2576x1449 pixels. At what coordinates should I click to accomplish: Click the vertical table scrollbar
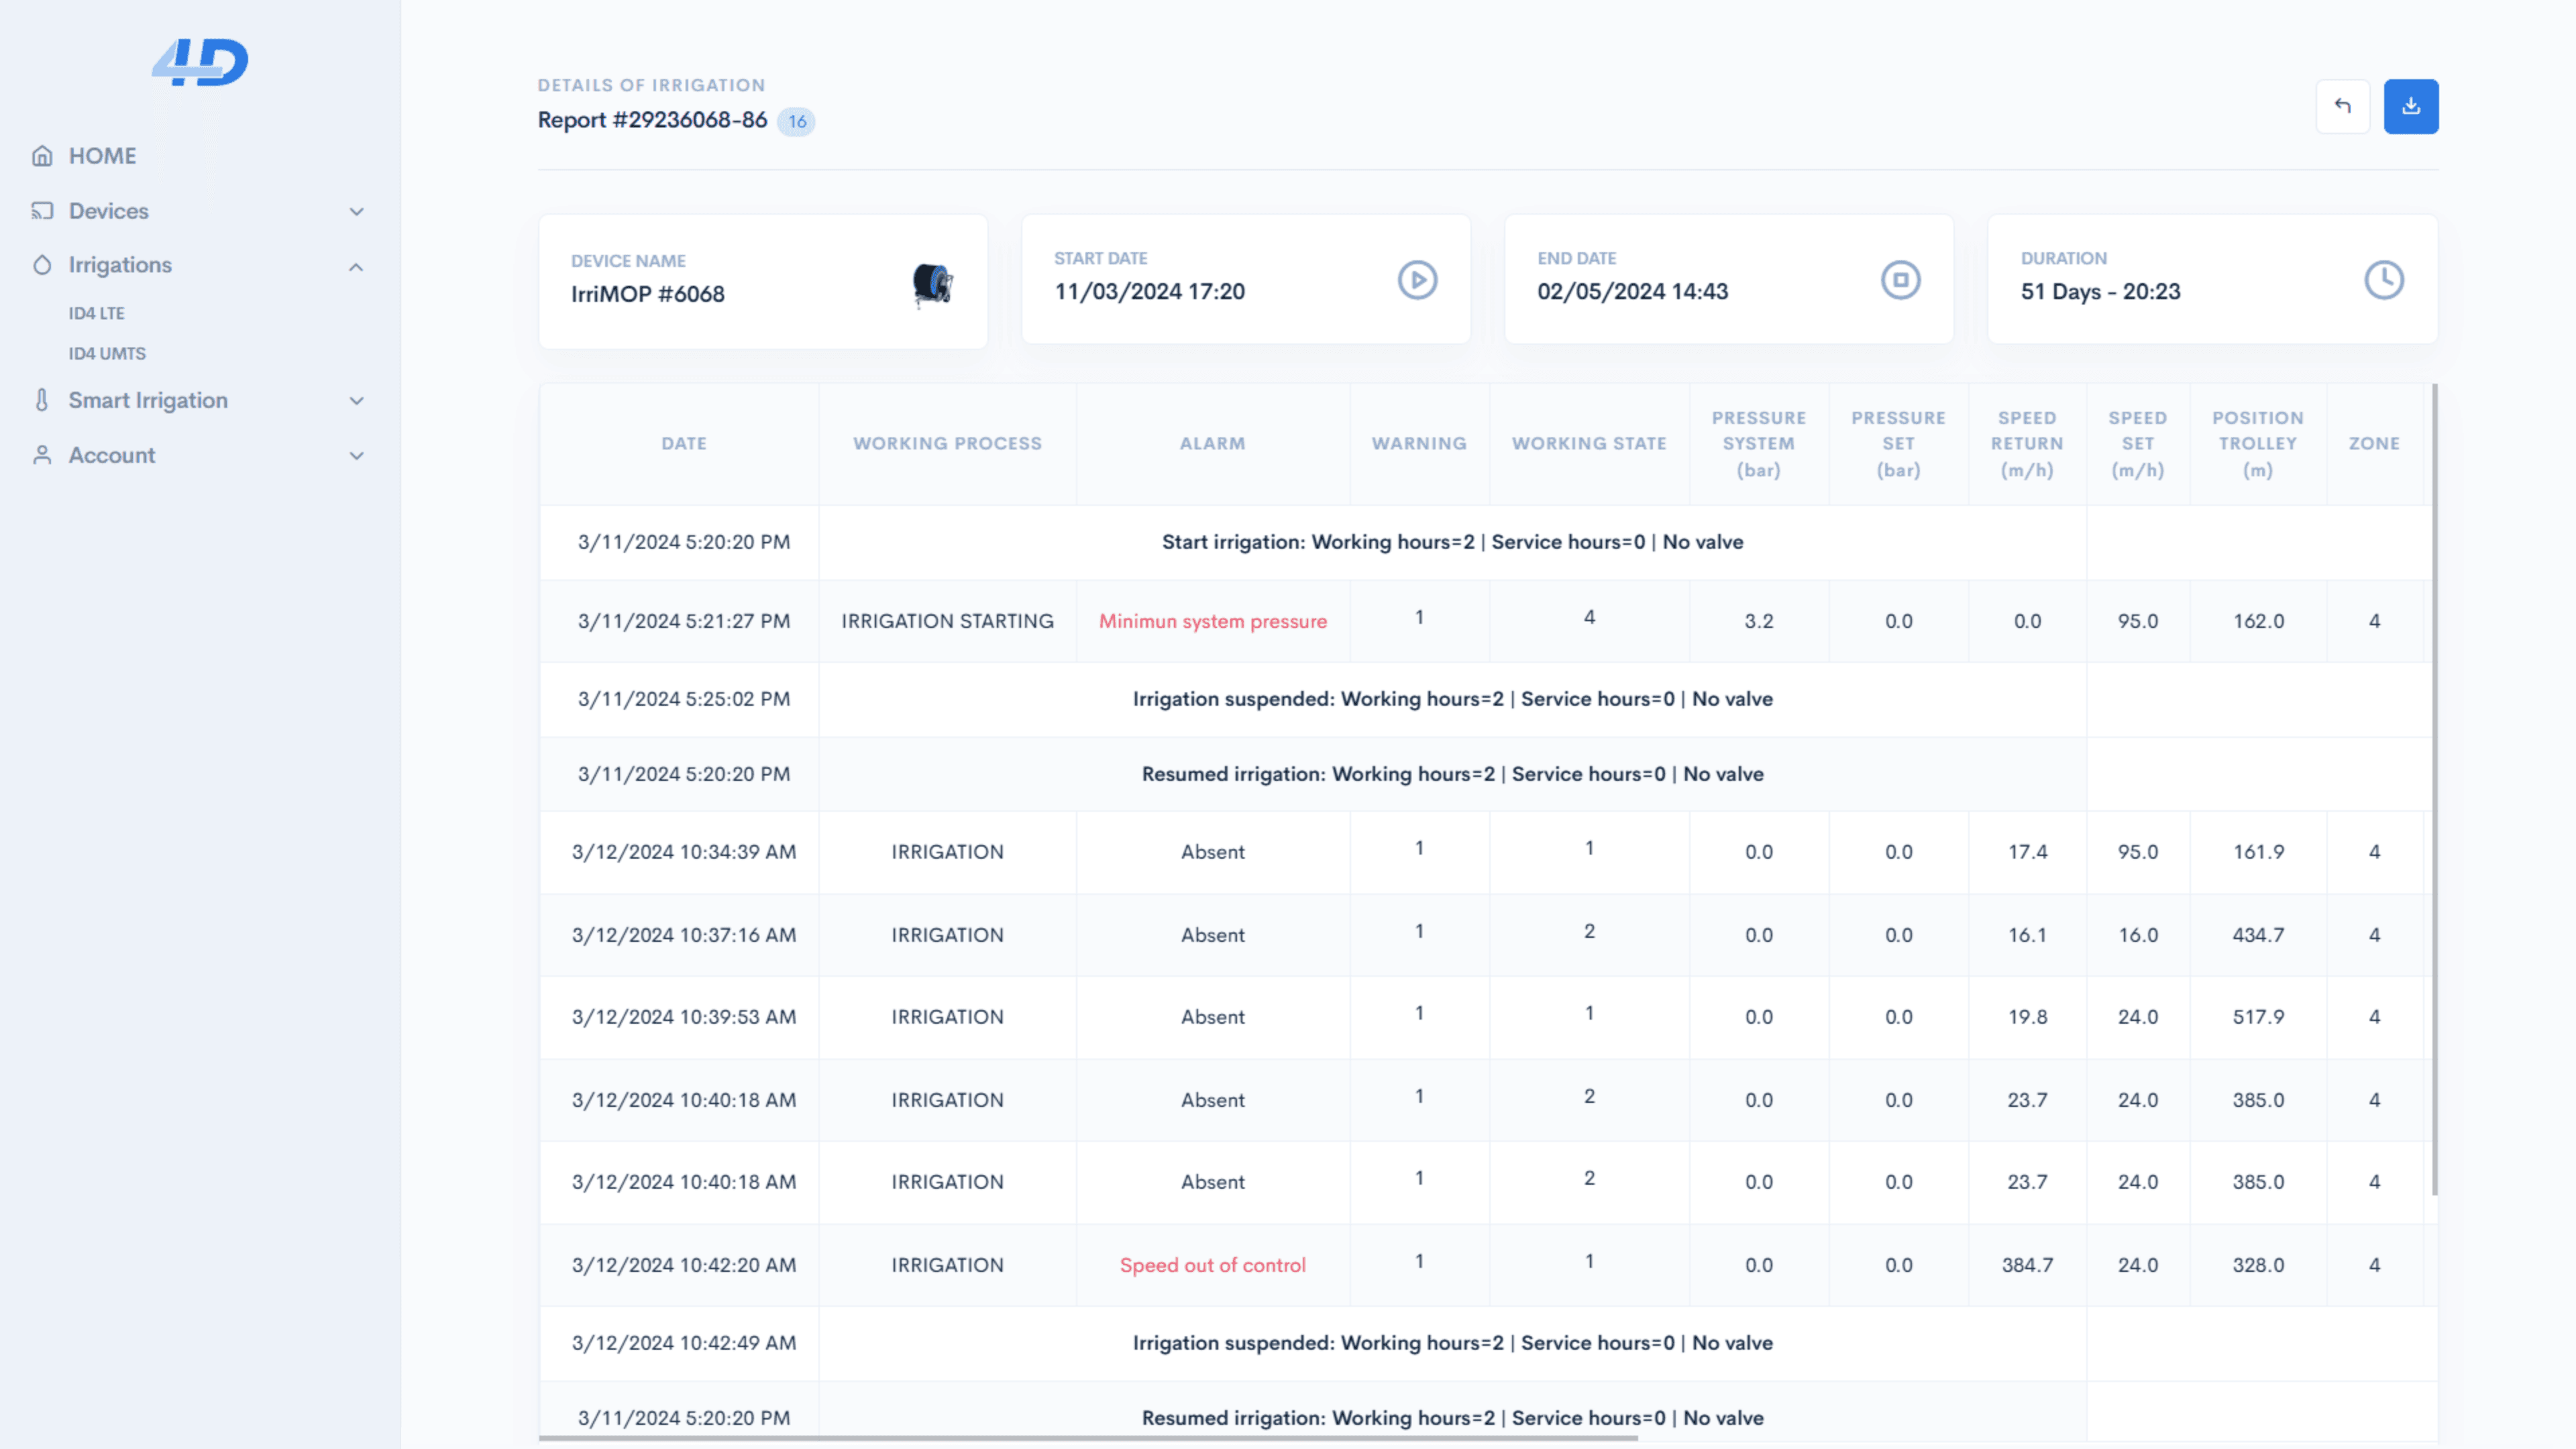point(2434,790)
